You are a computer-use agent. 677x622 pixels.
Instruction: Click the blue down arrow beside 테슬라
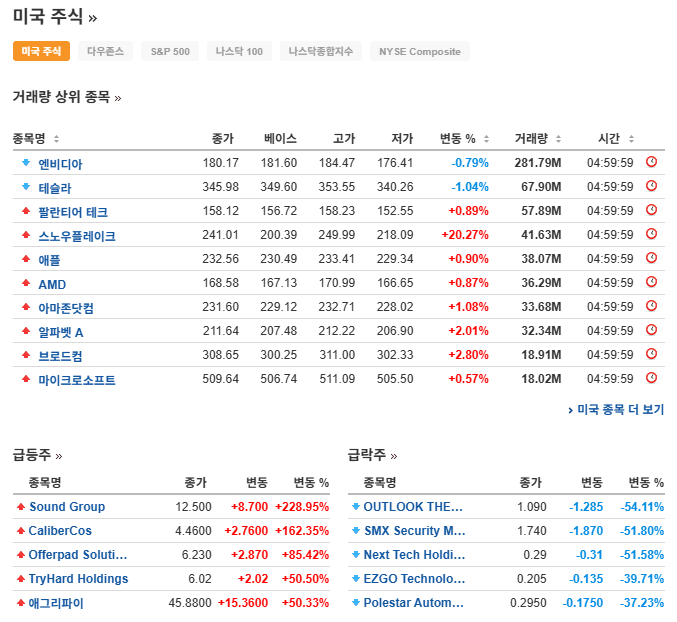point(26,186)
